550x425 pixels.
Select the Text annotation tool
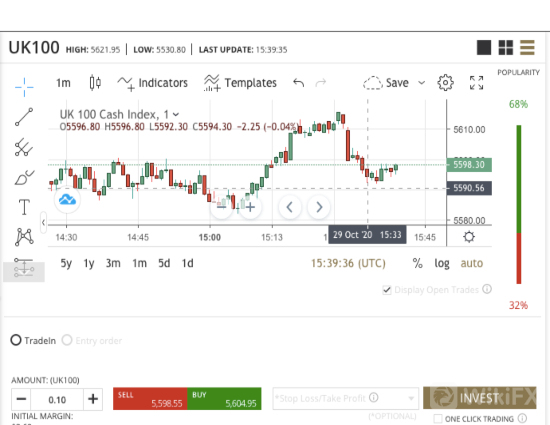[x=24, y=207]
